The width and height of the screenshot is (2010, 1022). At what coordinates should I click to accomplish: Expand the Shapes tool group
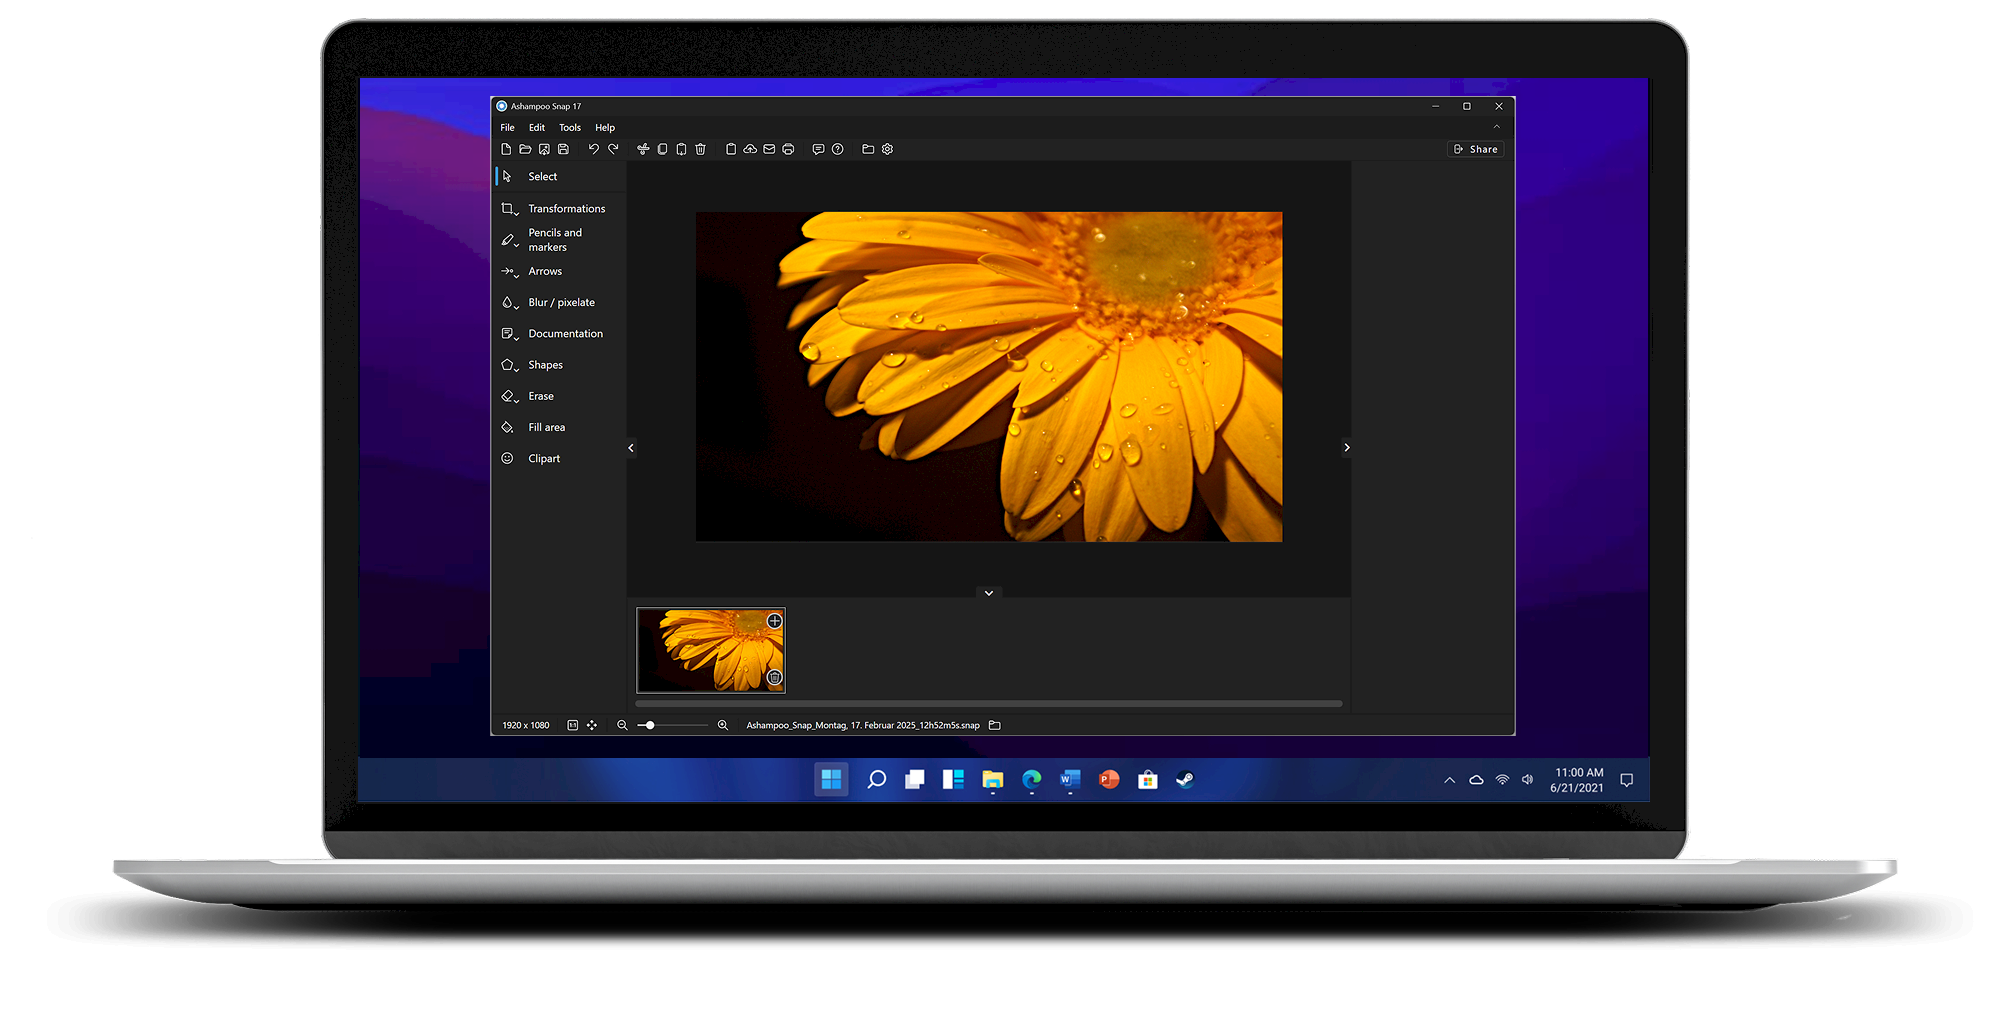(x=545, y=365)
